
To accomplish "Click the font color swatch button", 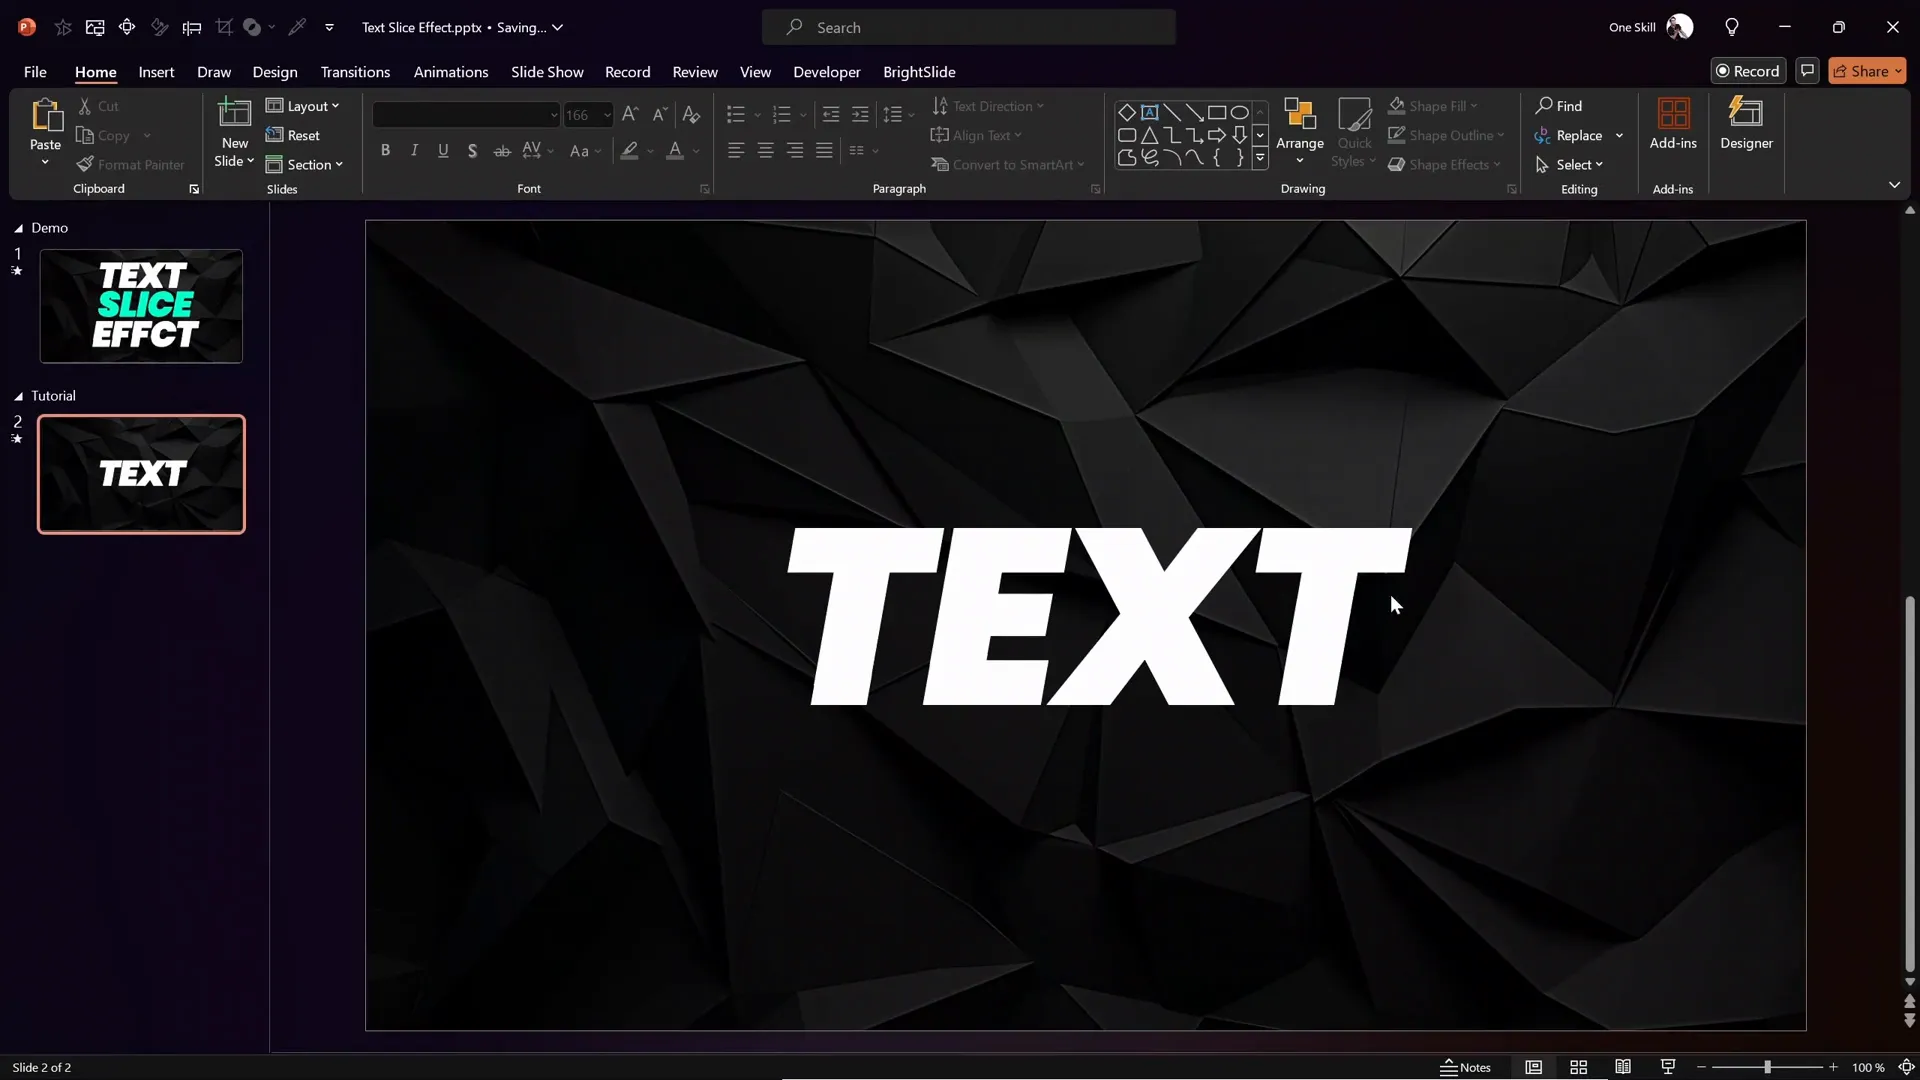I will point(675,150).
